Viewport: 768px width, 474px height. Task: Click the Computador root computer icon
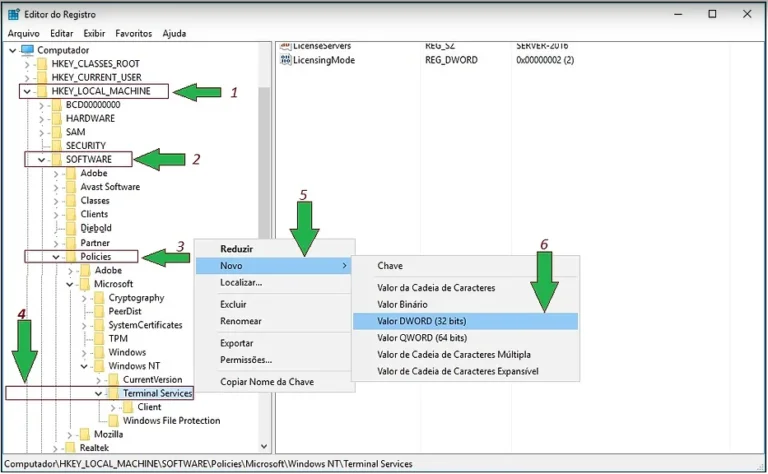[27, 49]
